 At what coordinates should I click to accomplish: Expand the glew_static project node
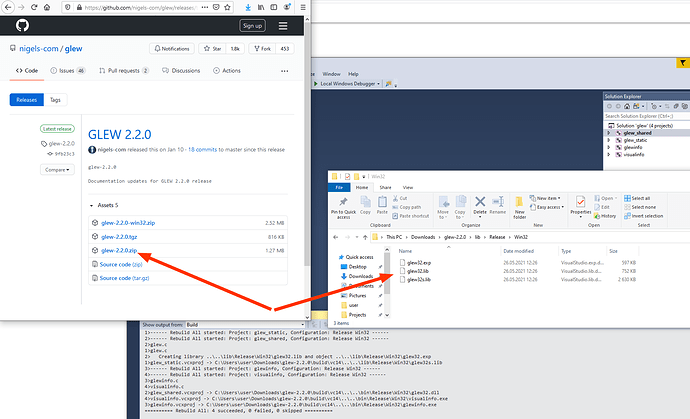[x=609, y=140]
